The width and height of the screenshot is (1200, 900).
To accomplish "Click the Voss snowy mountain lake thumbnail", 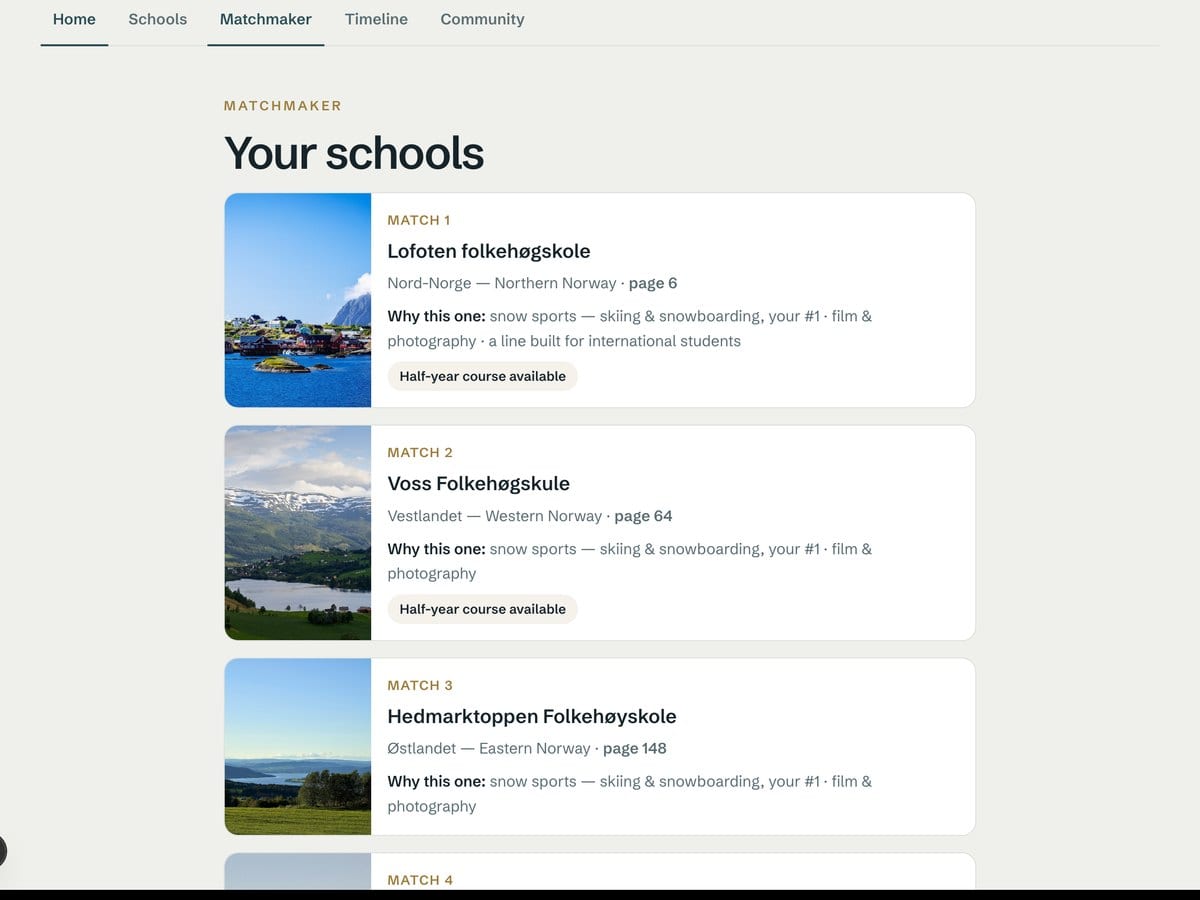I will tap(298, 533).
